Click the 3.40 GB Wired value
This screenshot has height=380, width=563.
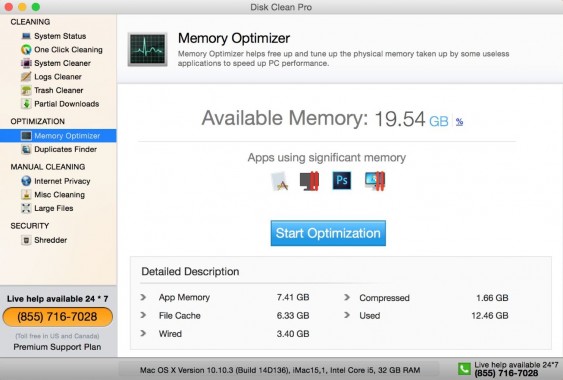click(293, 334)
